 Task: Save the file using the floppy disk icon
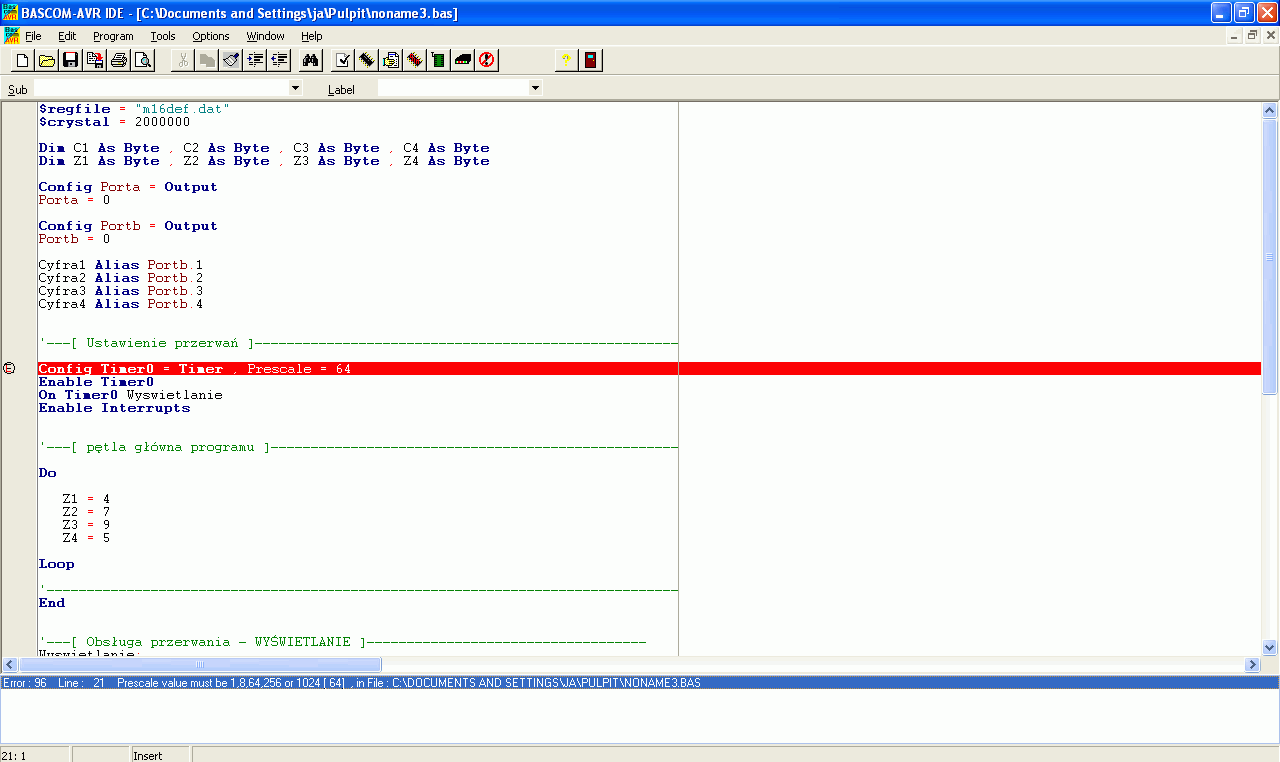click(71, 61)
